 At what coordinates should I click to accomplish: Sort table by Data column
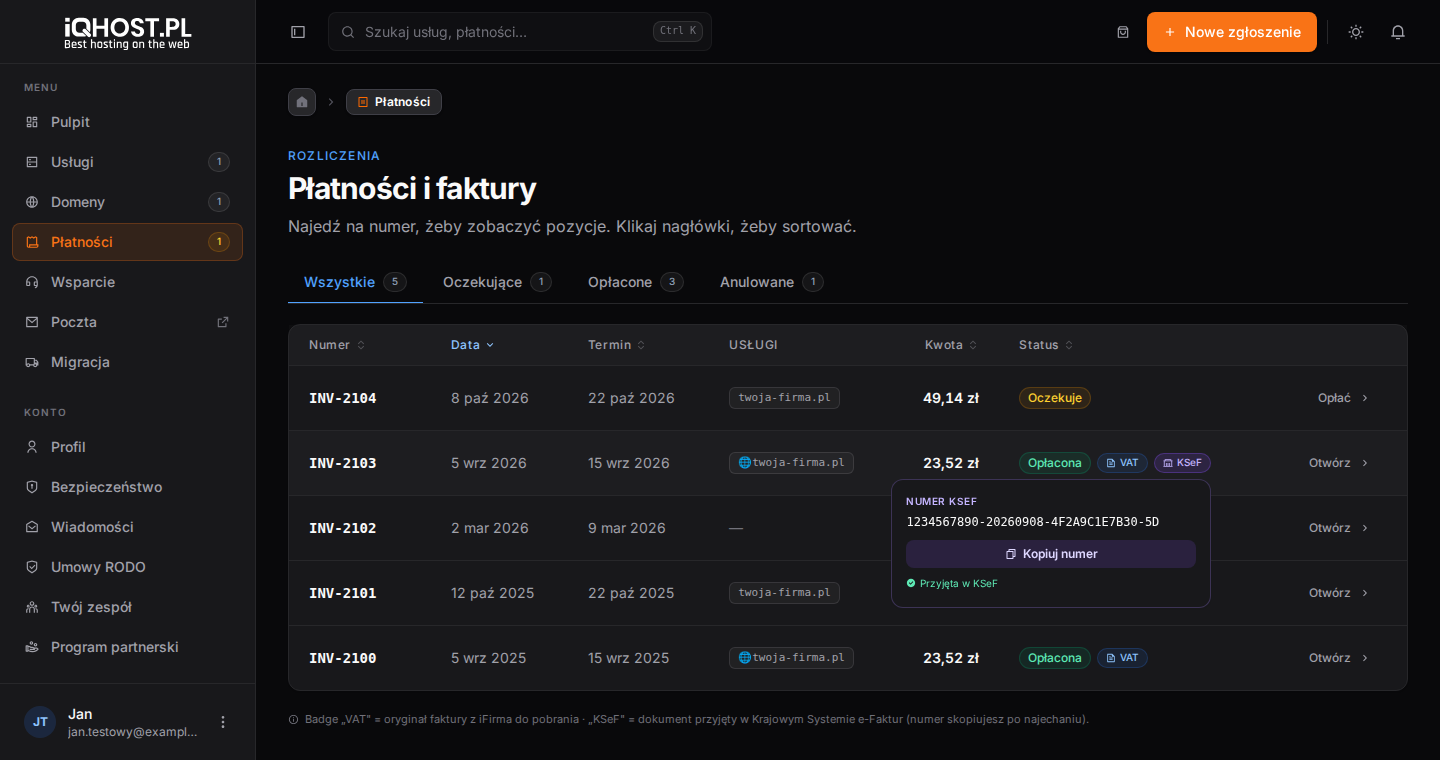tap(472, 345)
